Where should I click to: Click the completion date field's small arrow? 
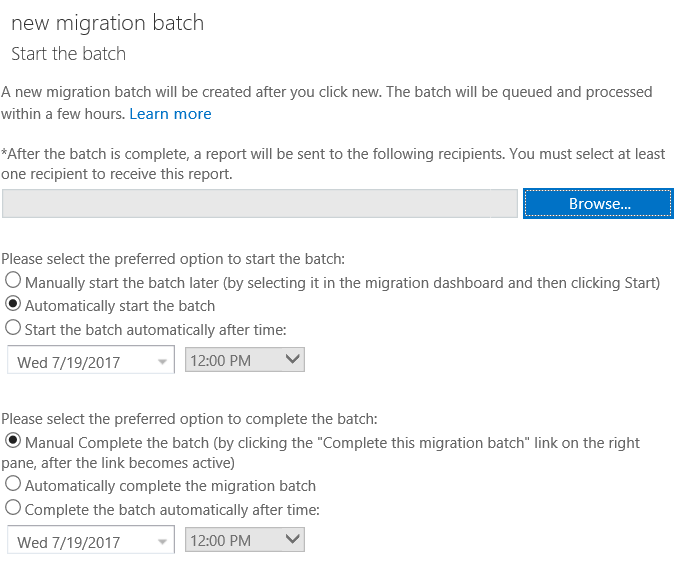click(161, 542)
